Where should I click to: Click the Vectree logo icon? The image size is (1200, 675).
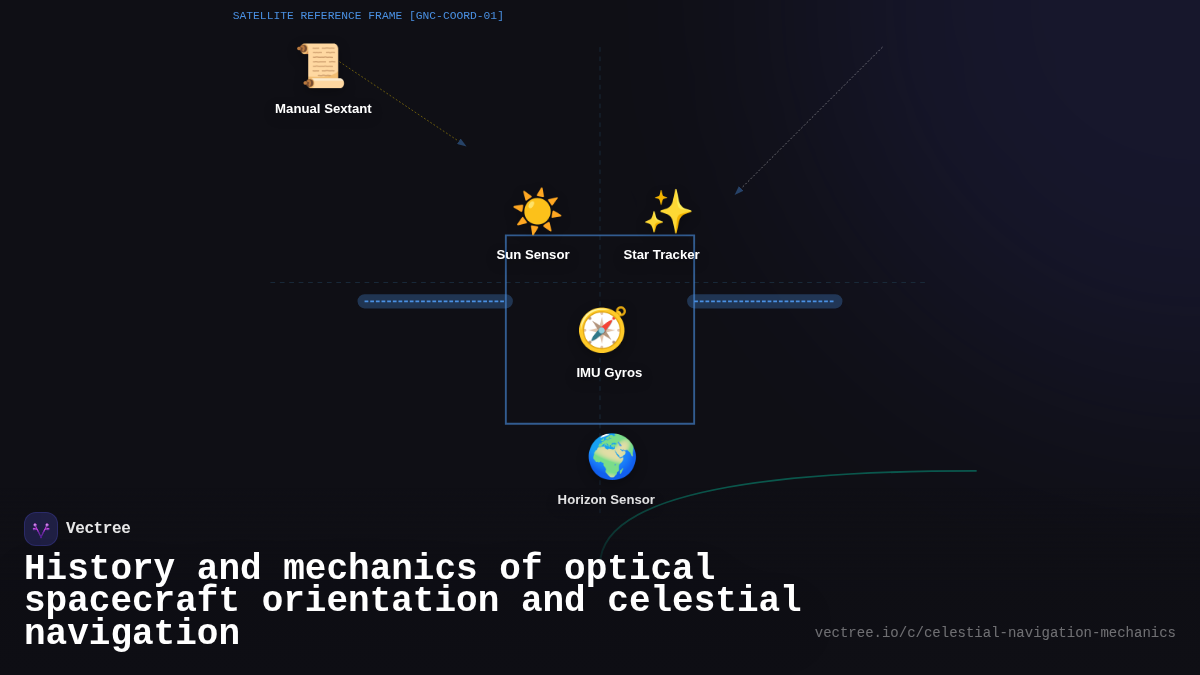tap(41, 528)
